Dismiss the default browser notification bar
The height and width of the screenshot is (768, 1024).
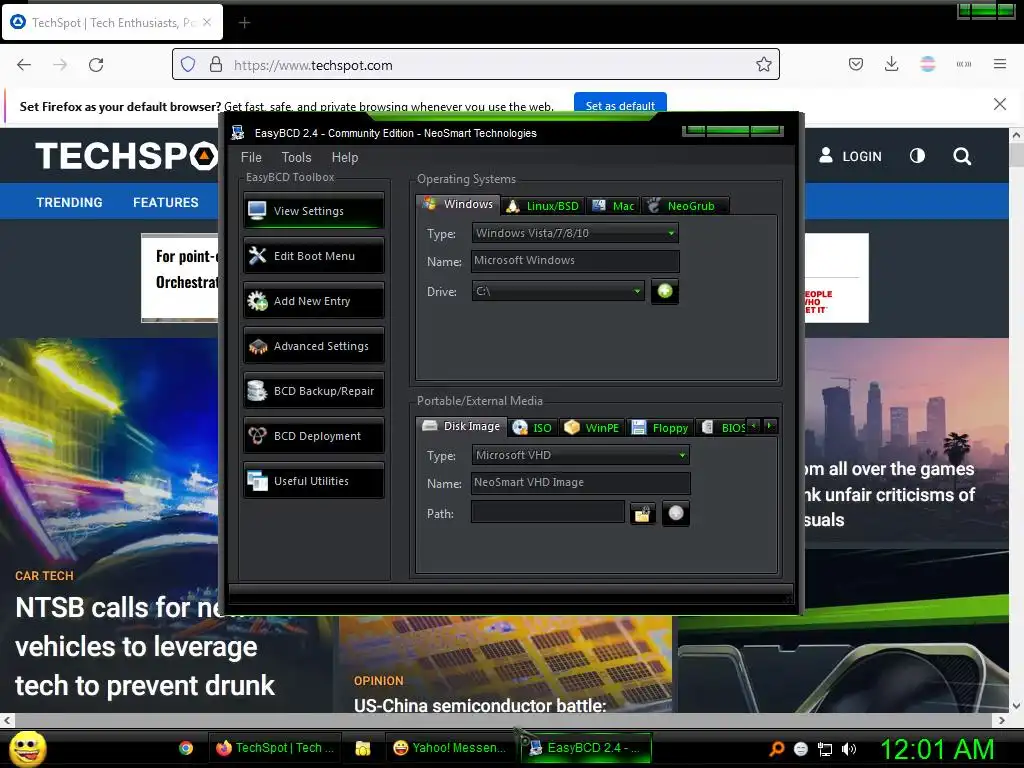(x=999, y=104)
